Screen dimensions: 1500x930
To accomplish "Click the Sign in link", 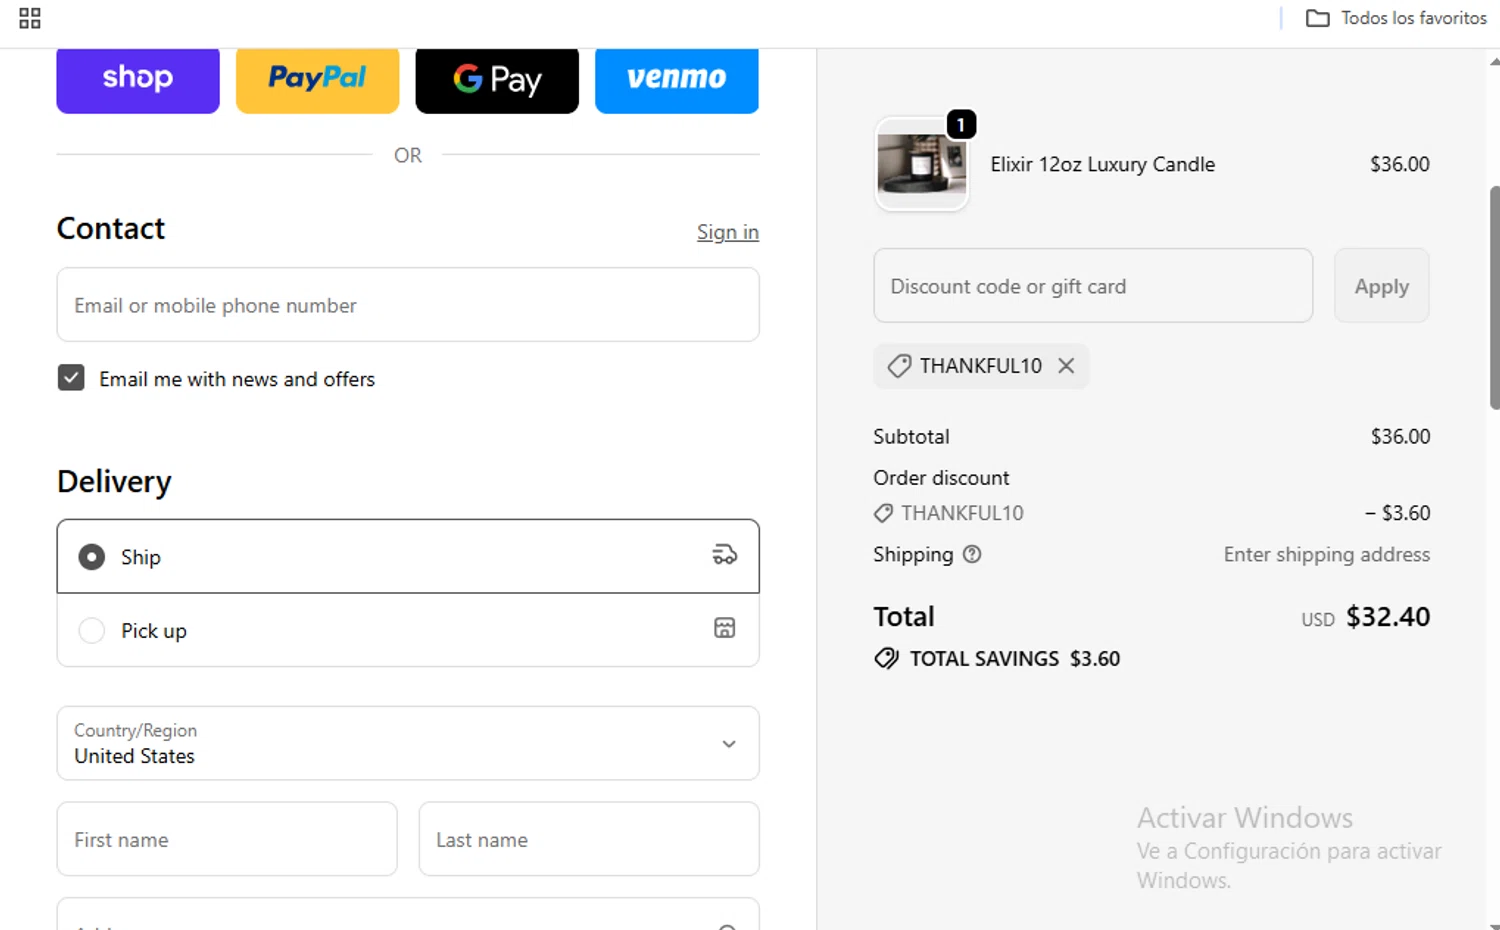I will 727,232.
